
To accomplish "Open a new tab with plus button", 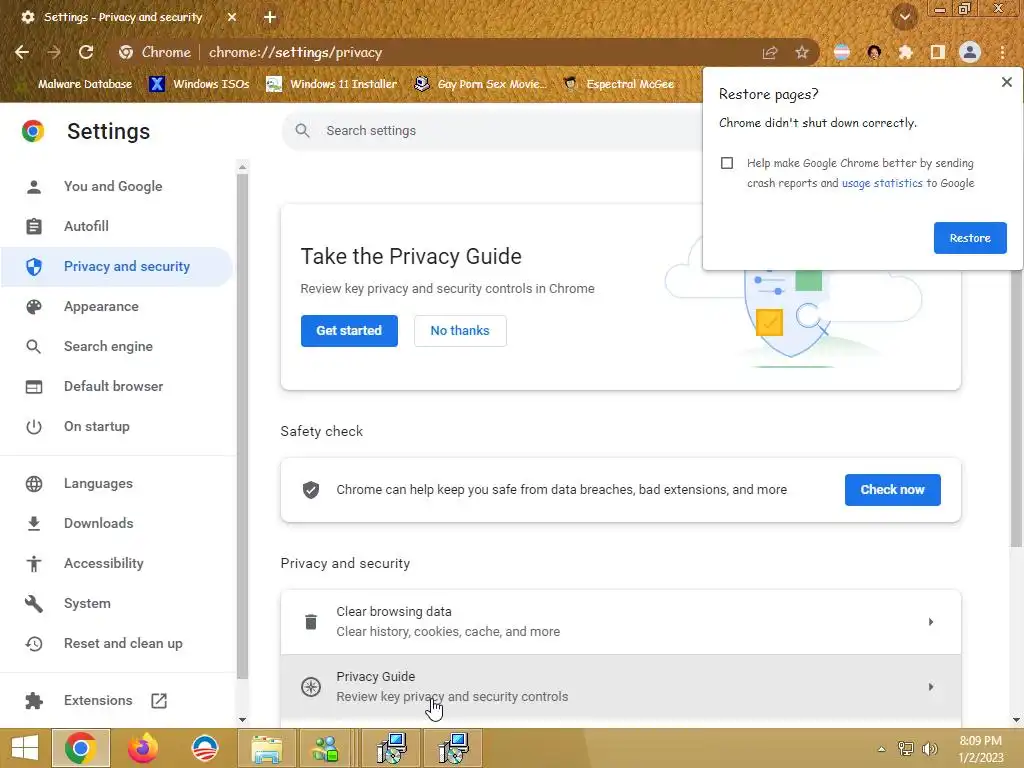I will (x=270, y=17).
